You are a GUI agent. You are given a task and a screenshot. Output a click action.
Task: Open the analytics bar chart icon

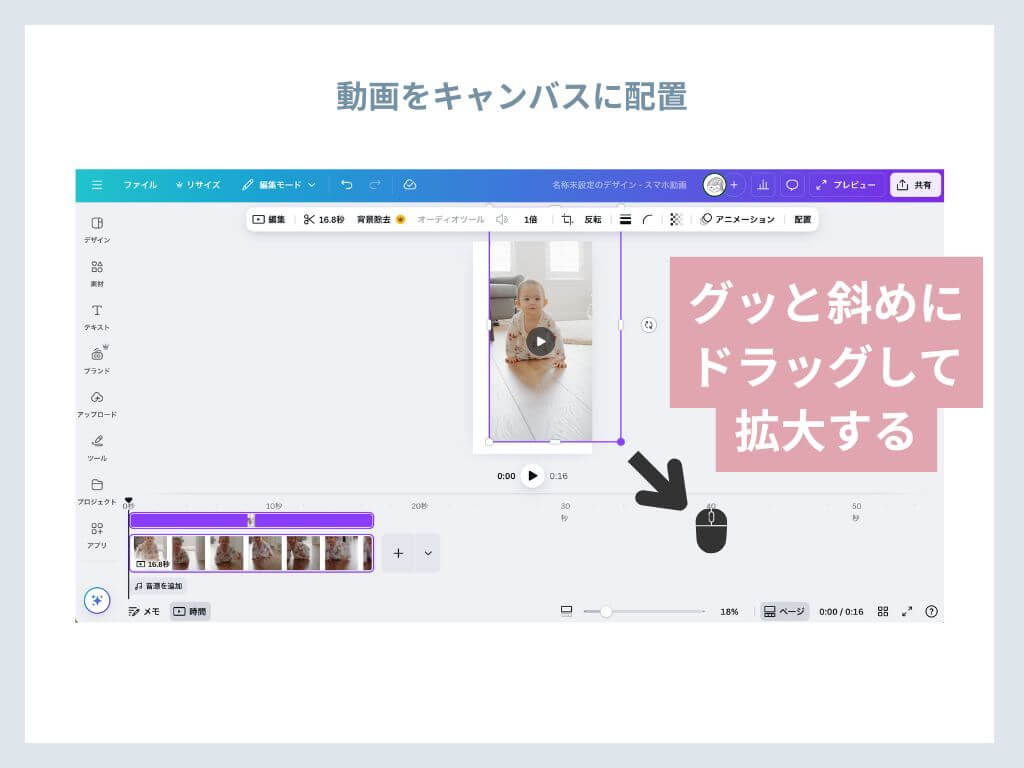(763, 185)
